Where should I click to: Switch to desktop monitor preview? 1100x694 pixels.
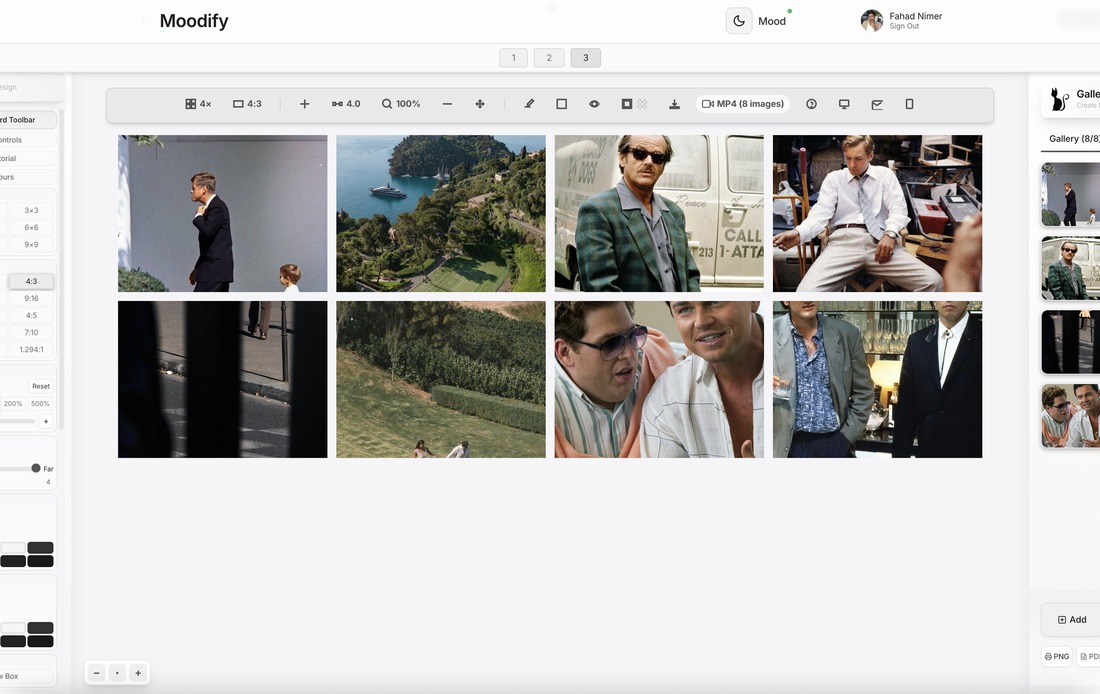[844, 104]
